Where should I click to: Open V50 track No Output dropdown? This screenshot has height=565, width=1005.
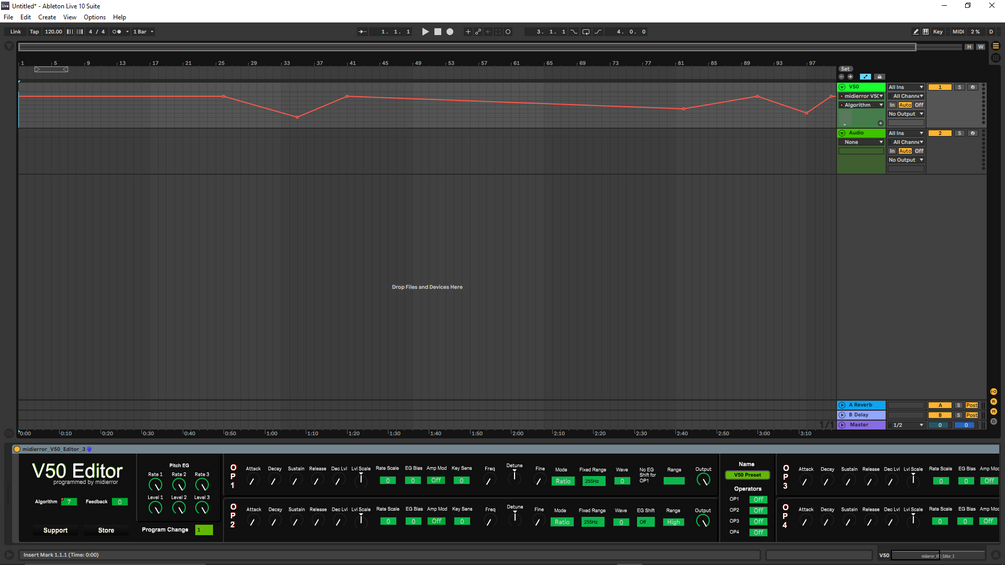(x=906, y=114)
